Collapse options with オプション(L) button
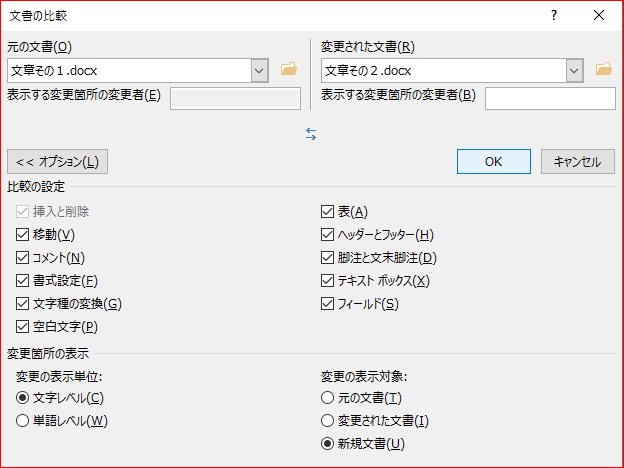The height and width of the screenshot is (468, 624). [x=57, y=162]
